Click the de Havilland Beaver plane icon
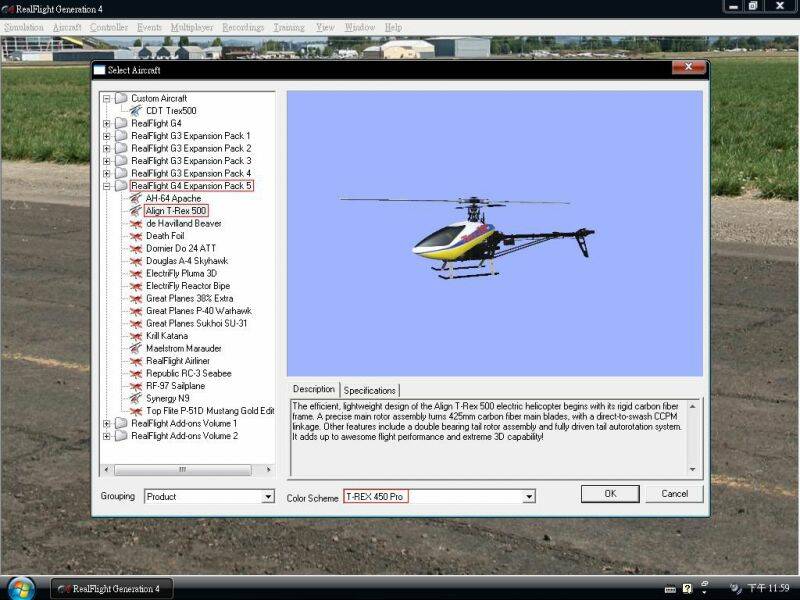The width and height of the screenshot is (800, 600). [x=136, y=223]
